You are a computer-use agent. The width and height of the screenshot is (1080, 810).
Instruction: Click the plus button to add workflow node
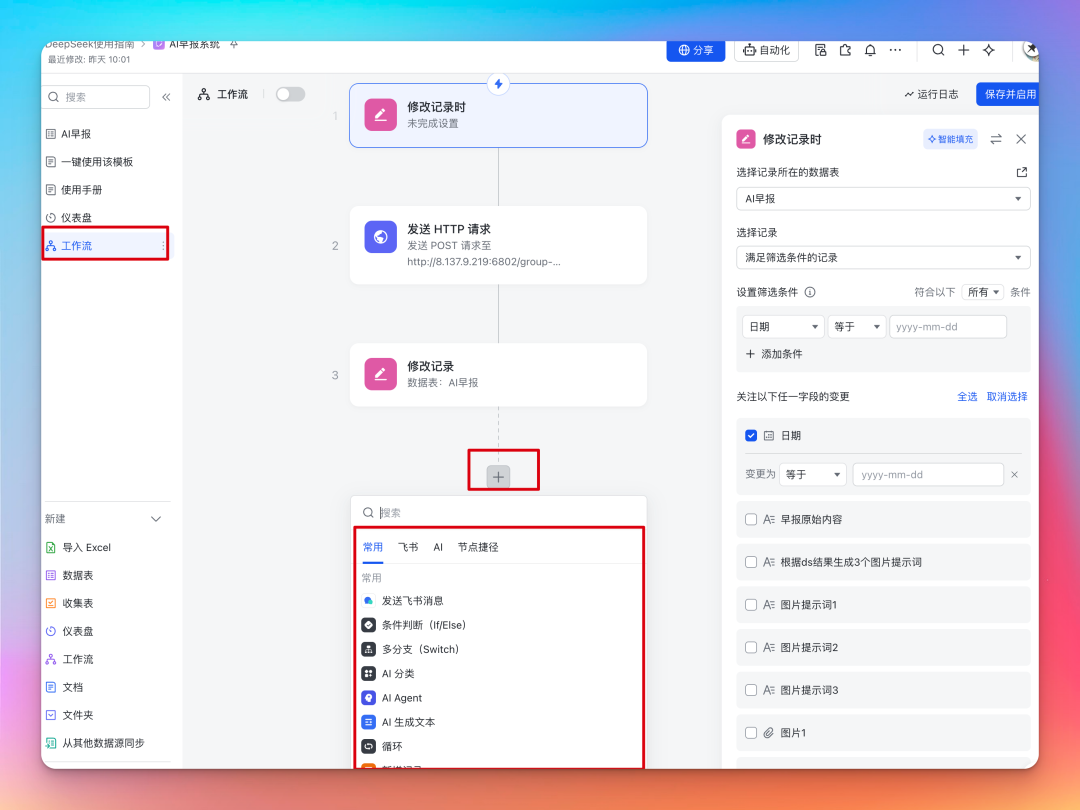pyautogui.click(x=498, y=477)
